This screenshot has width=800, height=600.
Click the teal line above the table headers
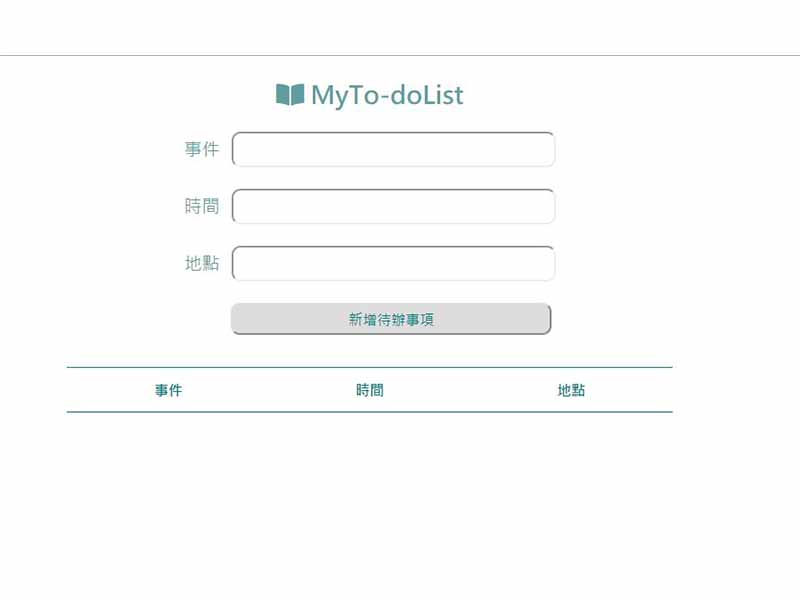point(369,367)
